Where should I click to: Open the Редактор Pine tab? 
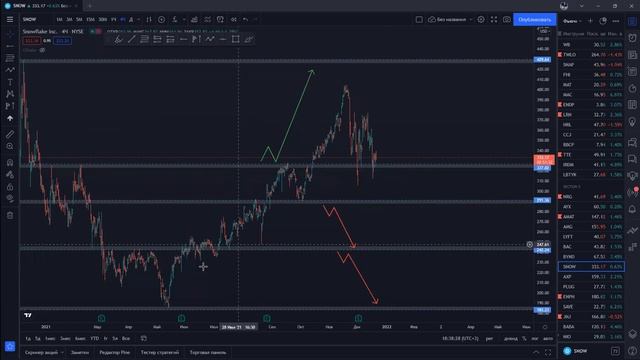[x=115, y=352]
